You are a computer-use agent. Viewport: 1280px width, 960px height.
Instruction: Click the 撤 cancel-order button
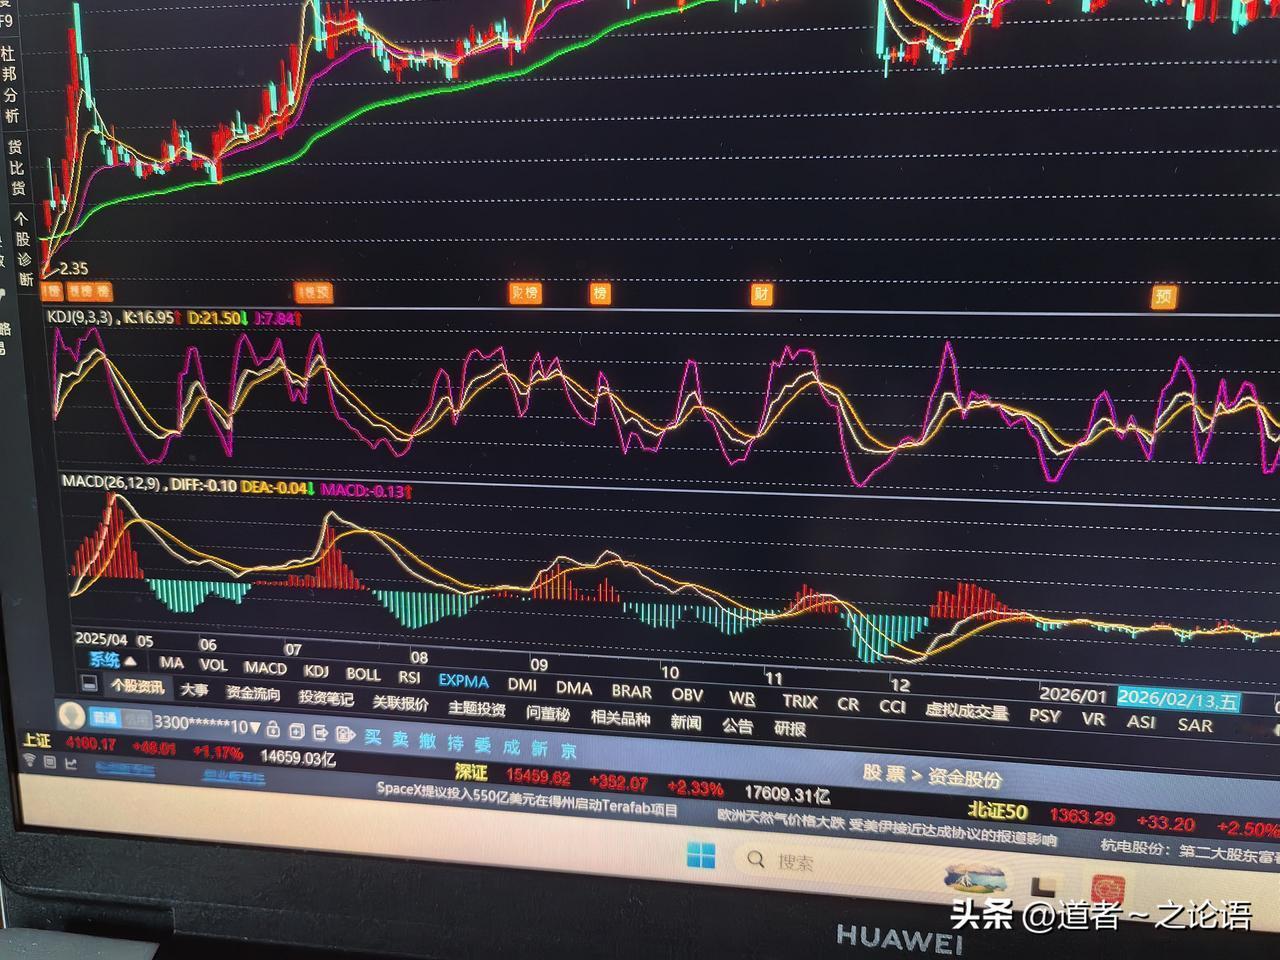pos(428,741)
